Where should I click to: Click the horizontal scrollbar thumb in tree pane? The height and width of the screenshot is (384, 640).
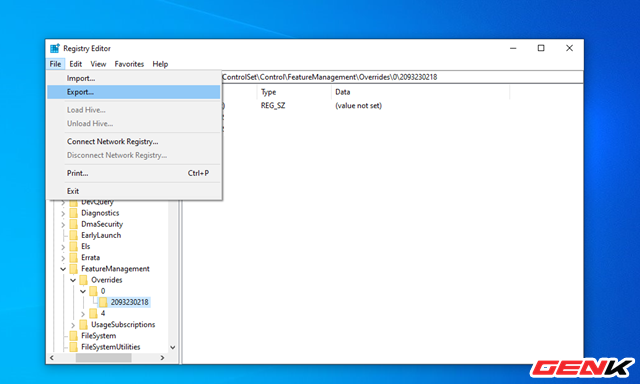point(104,358)
